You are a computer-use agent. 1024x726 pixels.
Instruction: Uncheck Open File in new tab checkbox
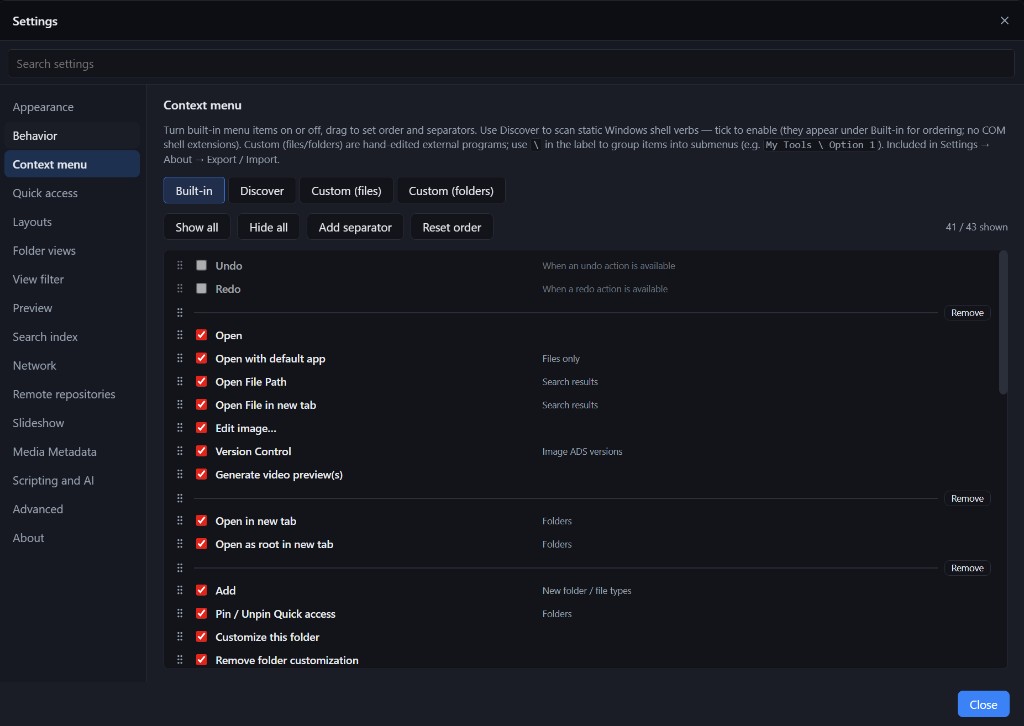tap(201, 404)
